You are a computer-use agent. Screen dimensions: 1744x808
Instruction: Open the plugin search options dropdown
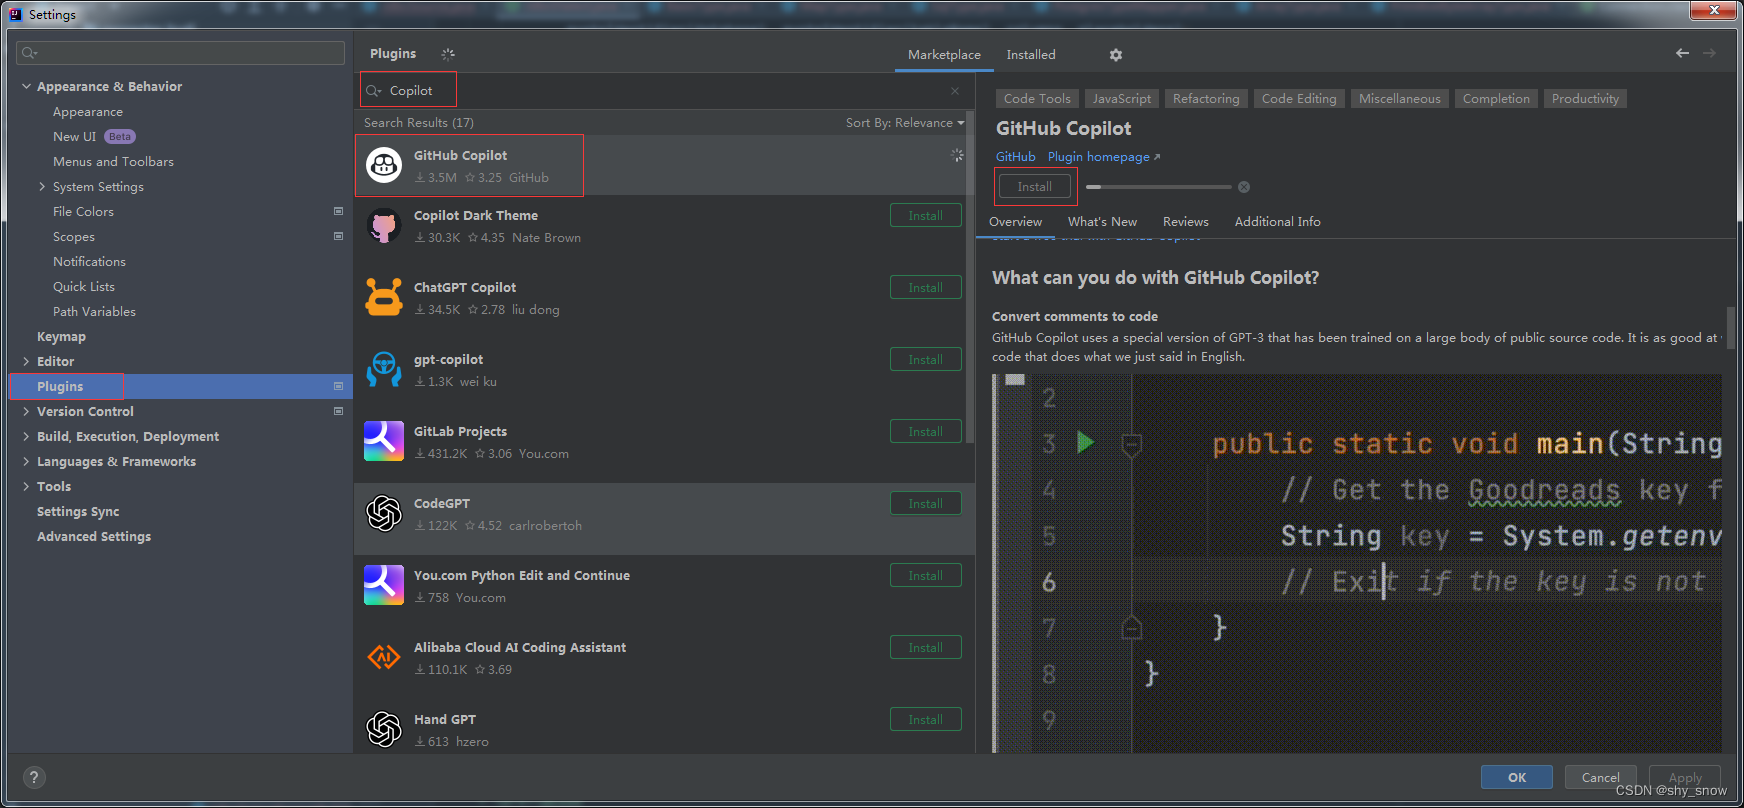pyautogui.click(x=374, y=91)
